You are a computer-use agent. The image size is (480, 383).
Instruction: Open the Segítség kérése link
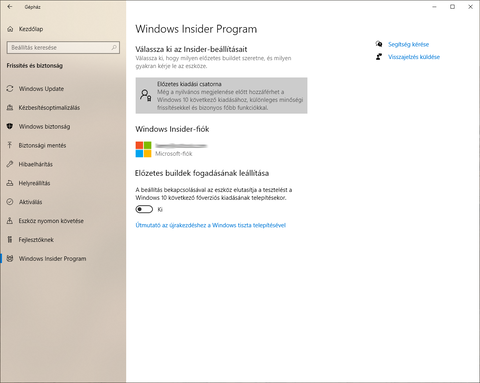(x=408, y=44)
